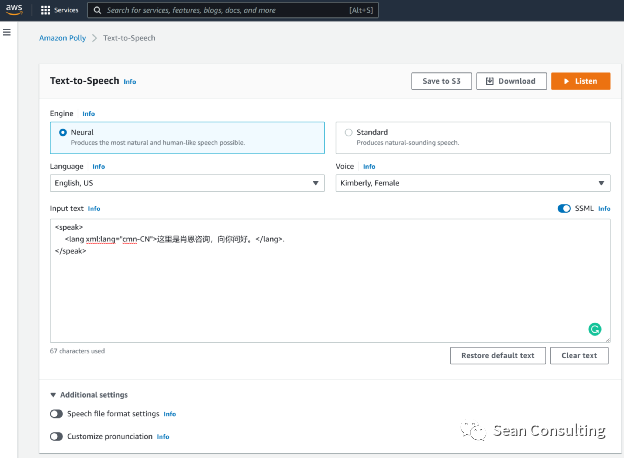Open Info beside Customize pronunciation
The image size is (624, 458).
tap(163, 437)
